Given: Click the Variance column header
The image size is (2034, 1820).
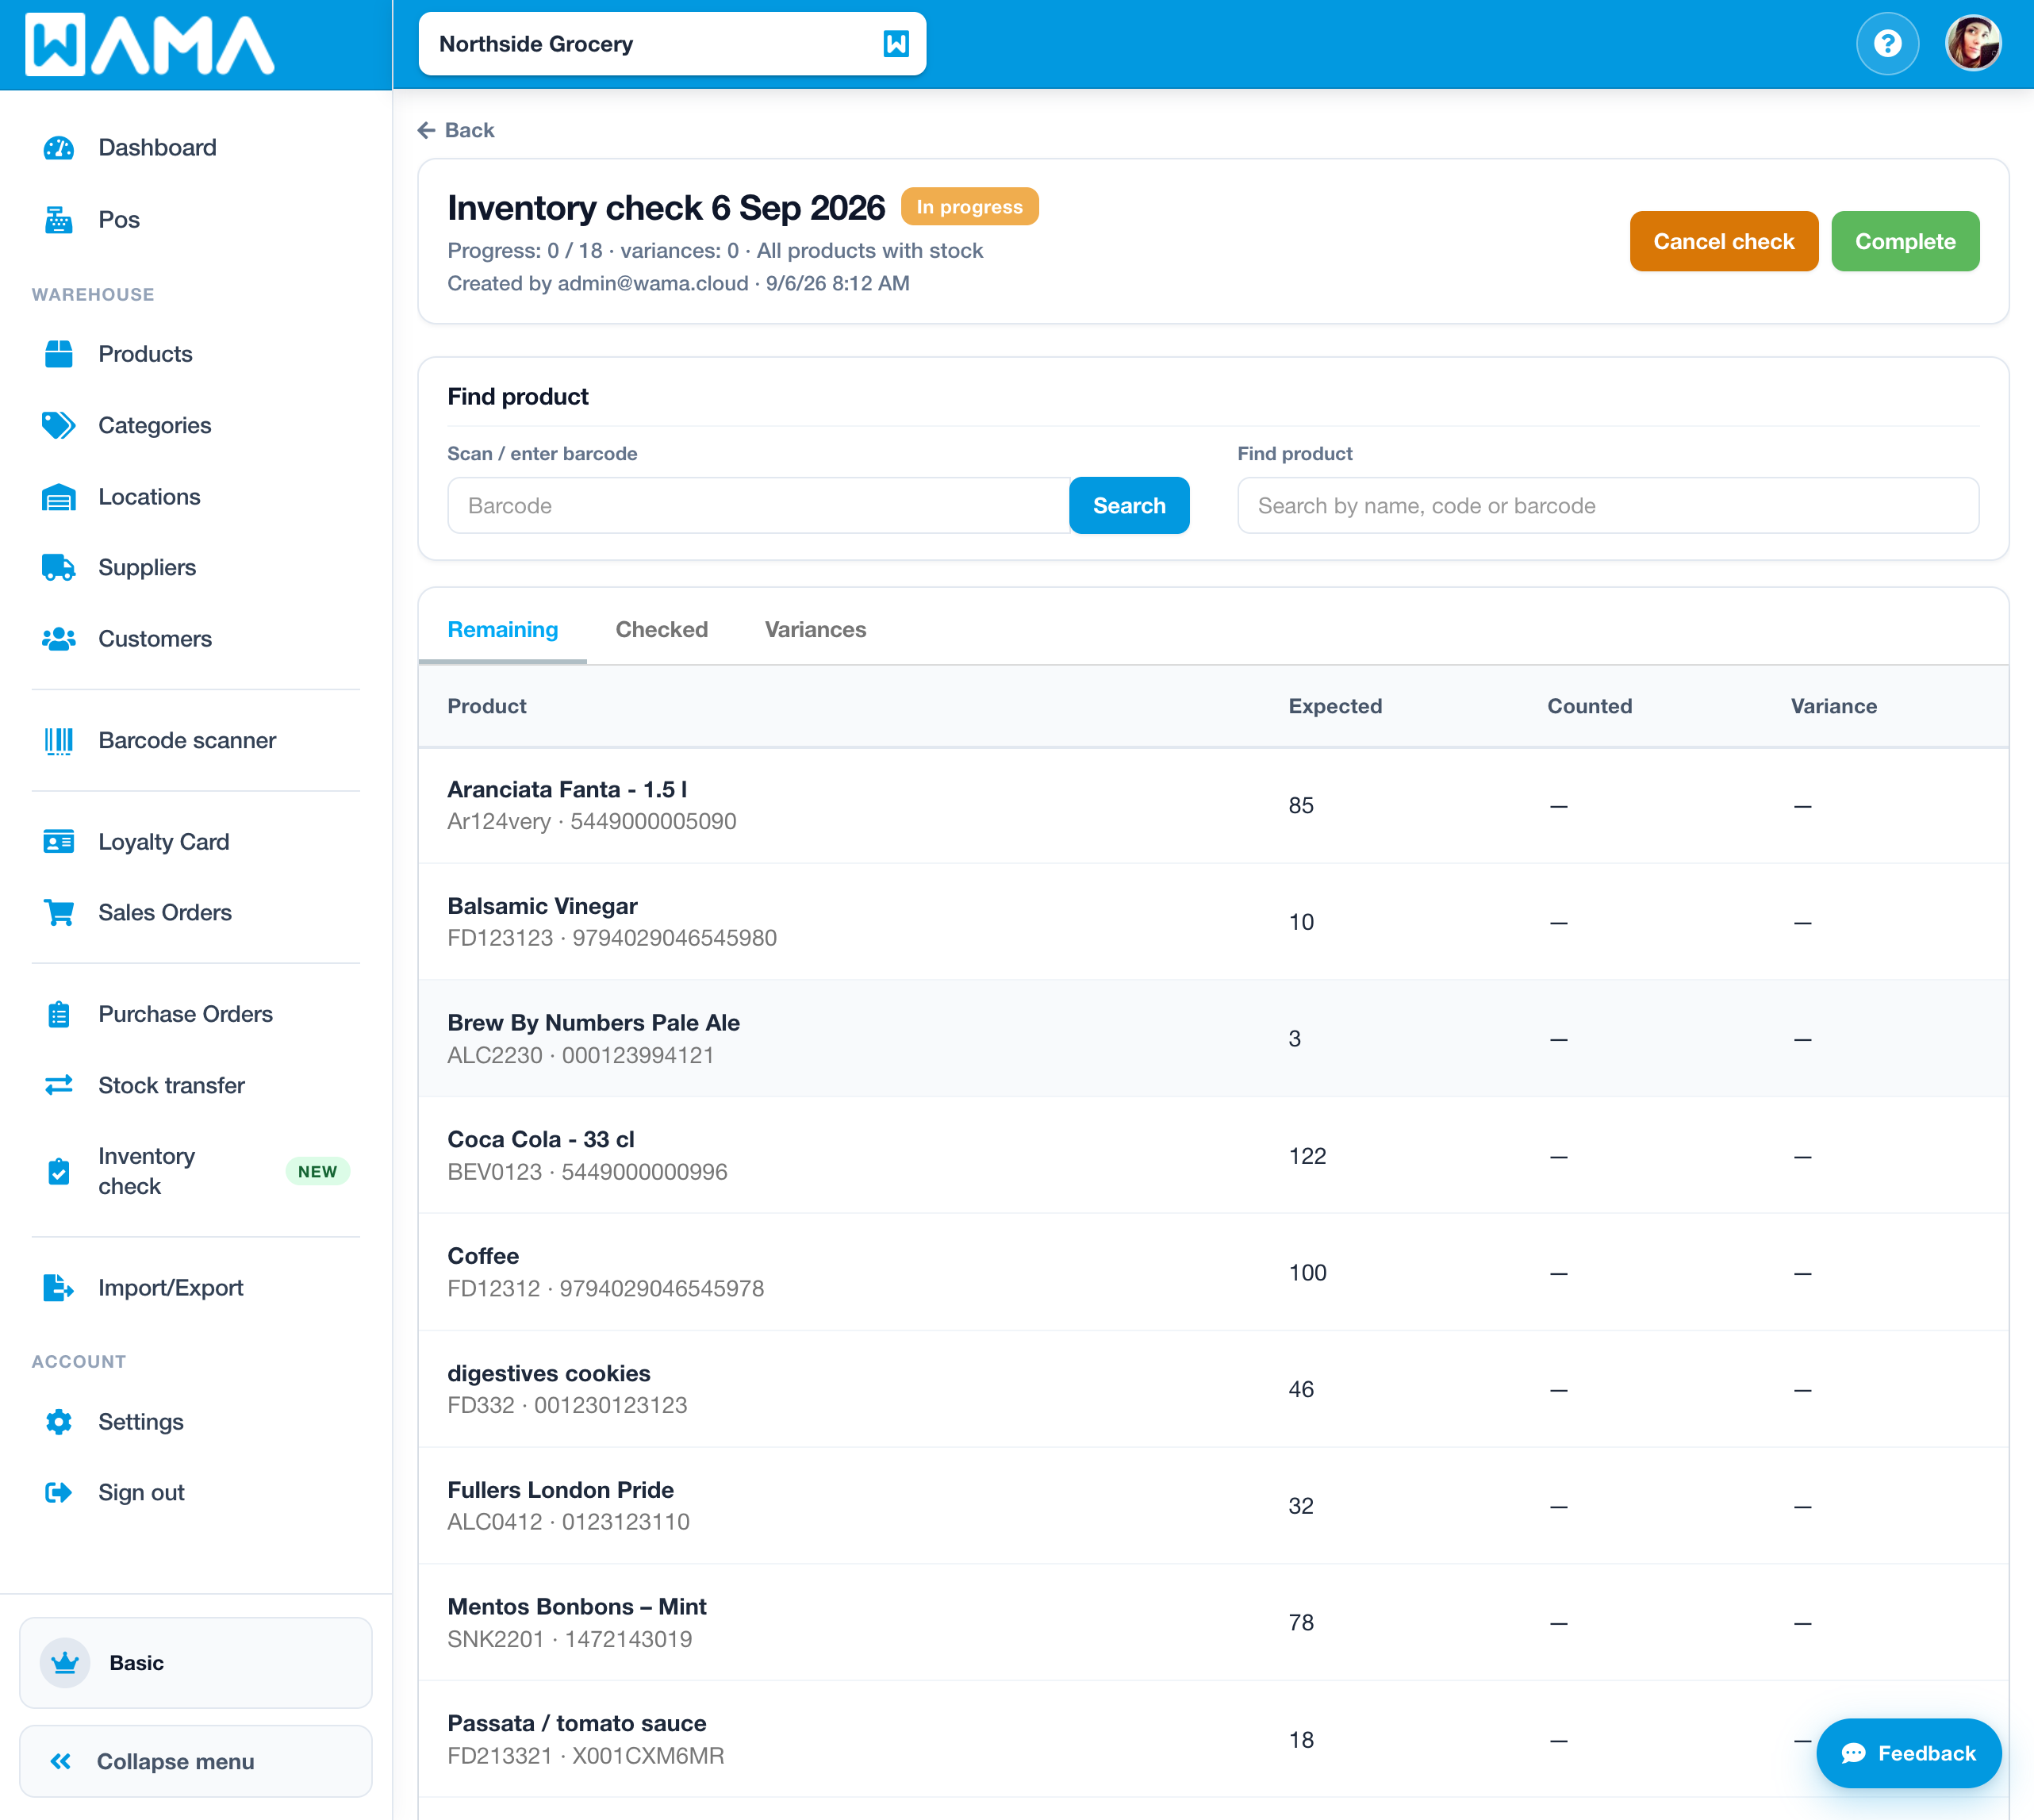Looking at the screenshot, I should click(1834, 706).
